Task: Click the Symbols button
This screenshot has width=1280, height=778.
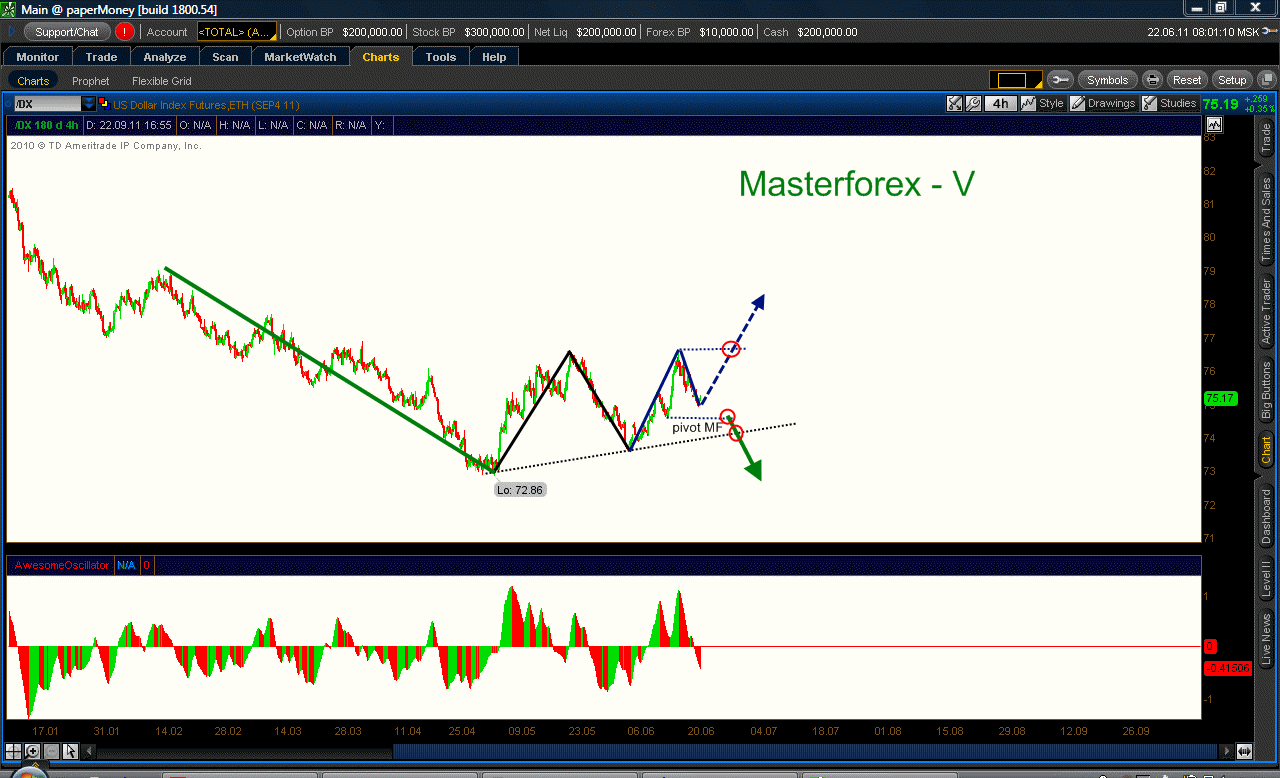Action: click(1107, 80)
